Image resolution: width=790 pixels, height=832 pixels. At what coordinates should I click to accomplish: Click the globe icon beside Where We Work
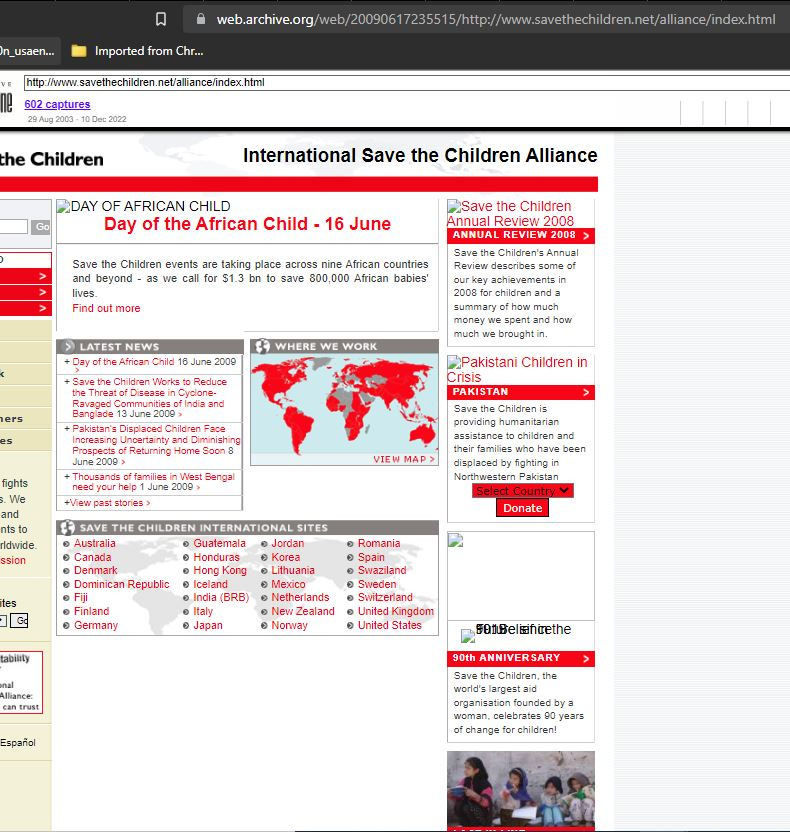pyautogui.click(x=262, y=346)
